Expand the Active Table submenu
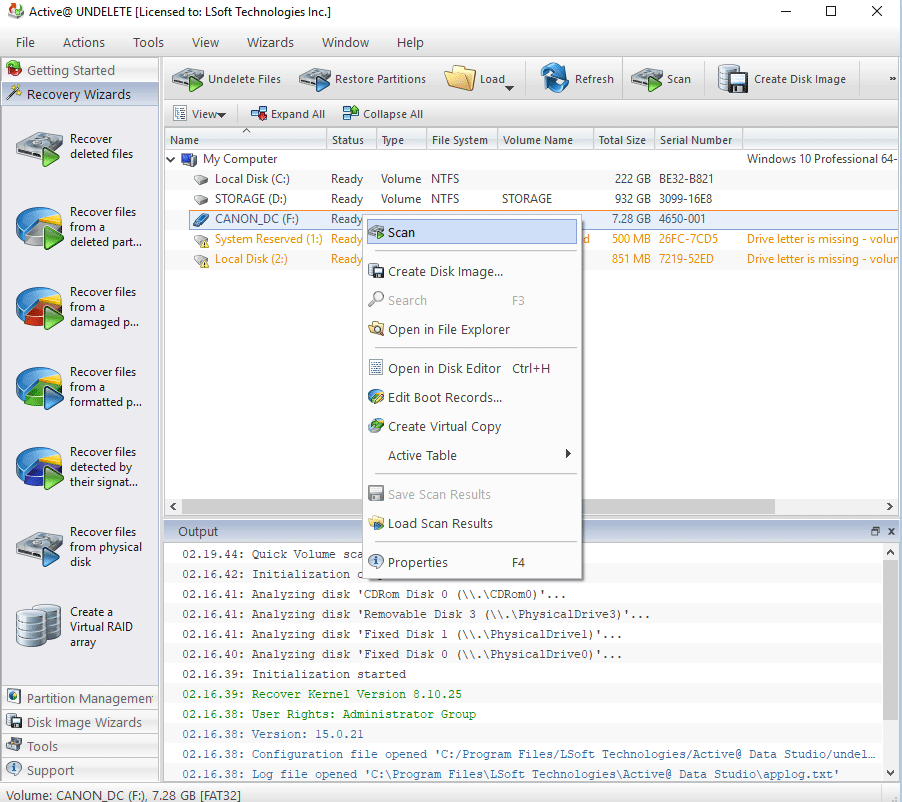Image resolution: width=902 pixels, height=802 pixels. coord(472,455)
